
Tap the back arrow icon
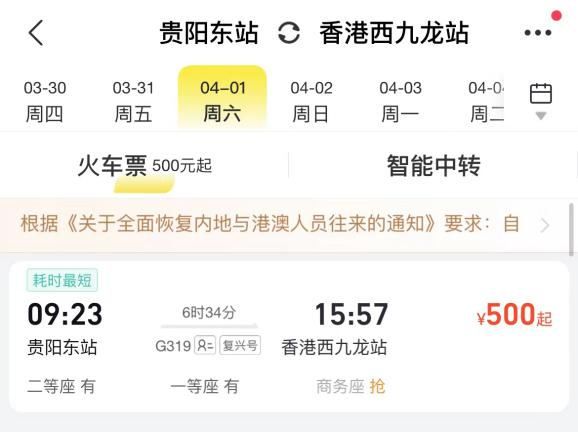pos(36,33)
